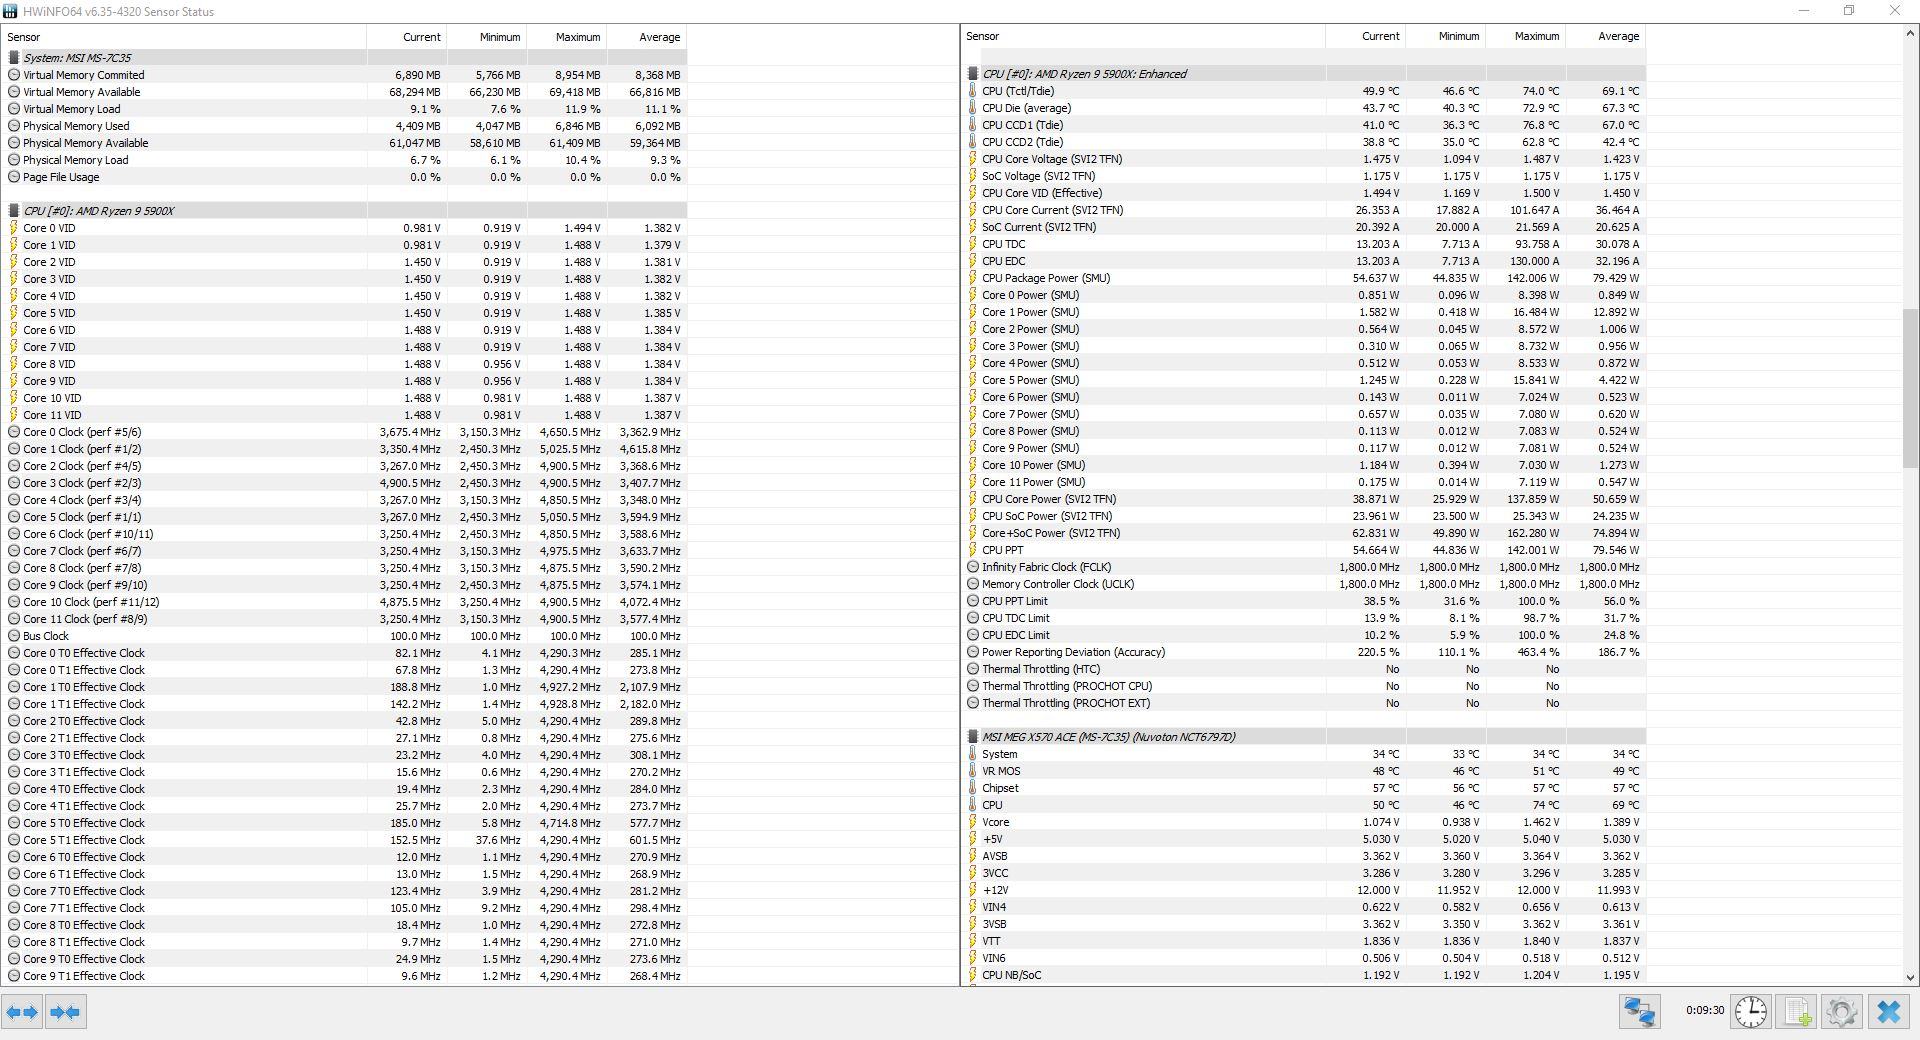
Task: Reset min/max values with clock icon
Action: coord(1750,1012)
